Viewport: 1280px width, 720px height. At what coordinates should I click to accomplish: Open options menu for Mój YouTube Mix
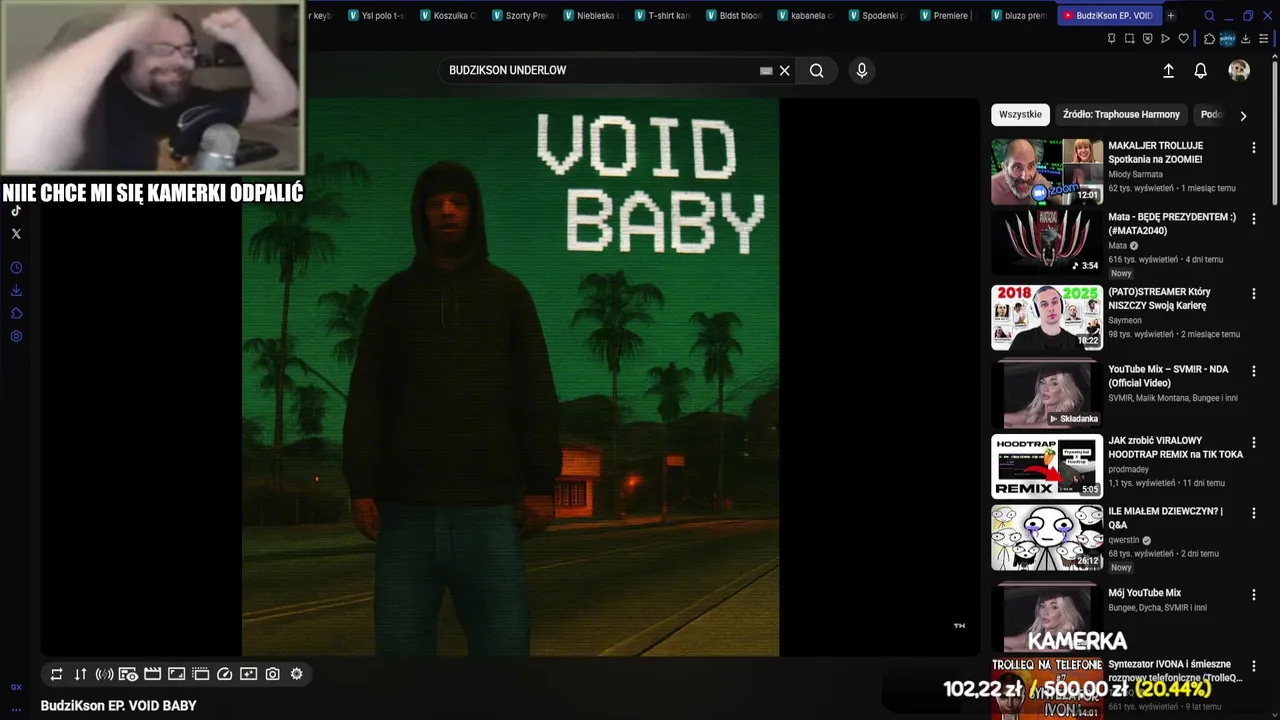tap(1253, 595)
